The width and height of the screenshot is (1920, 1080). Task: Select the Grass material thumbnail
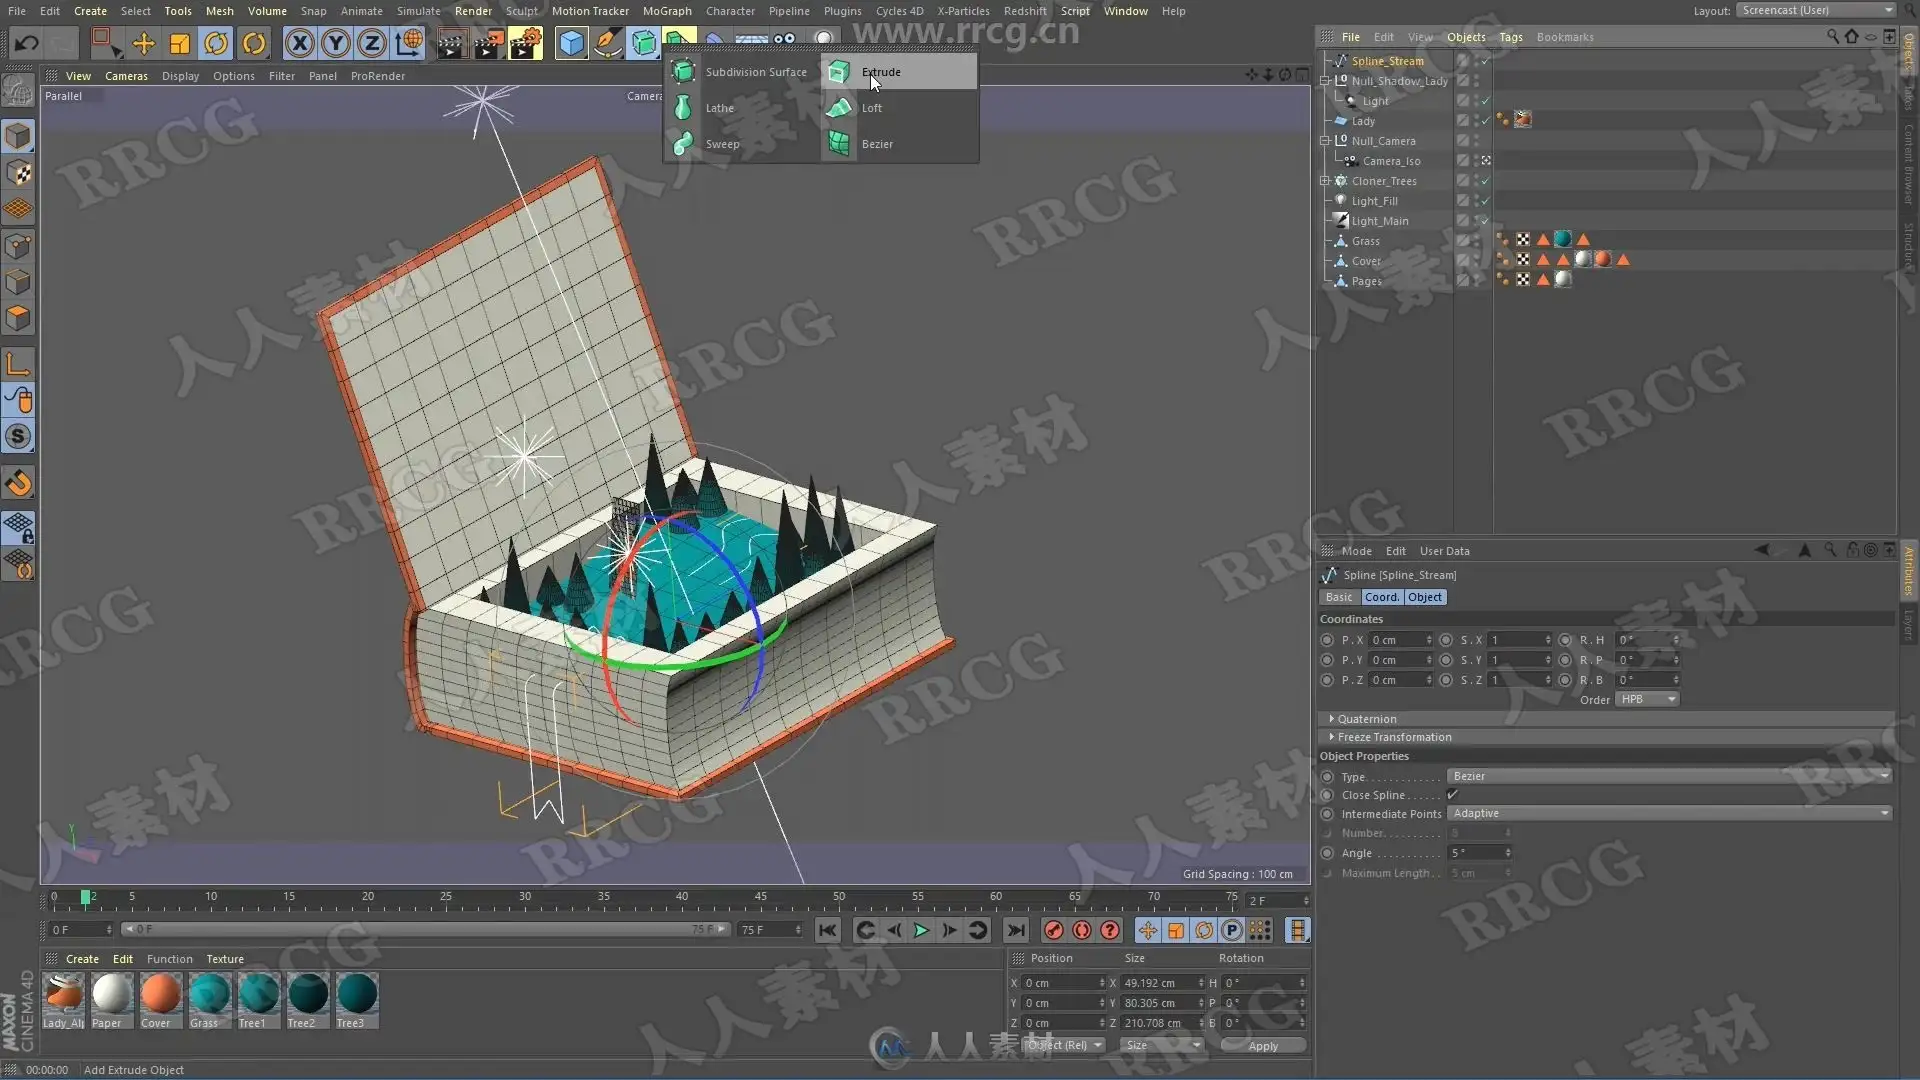coord(209,1000)
